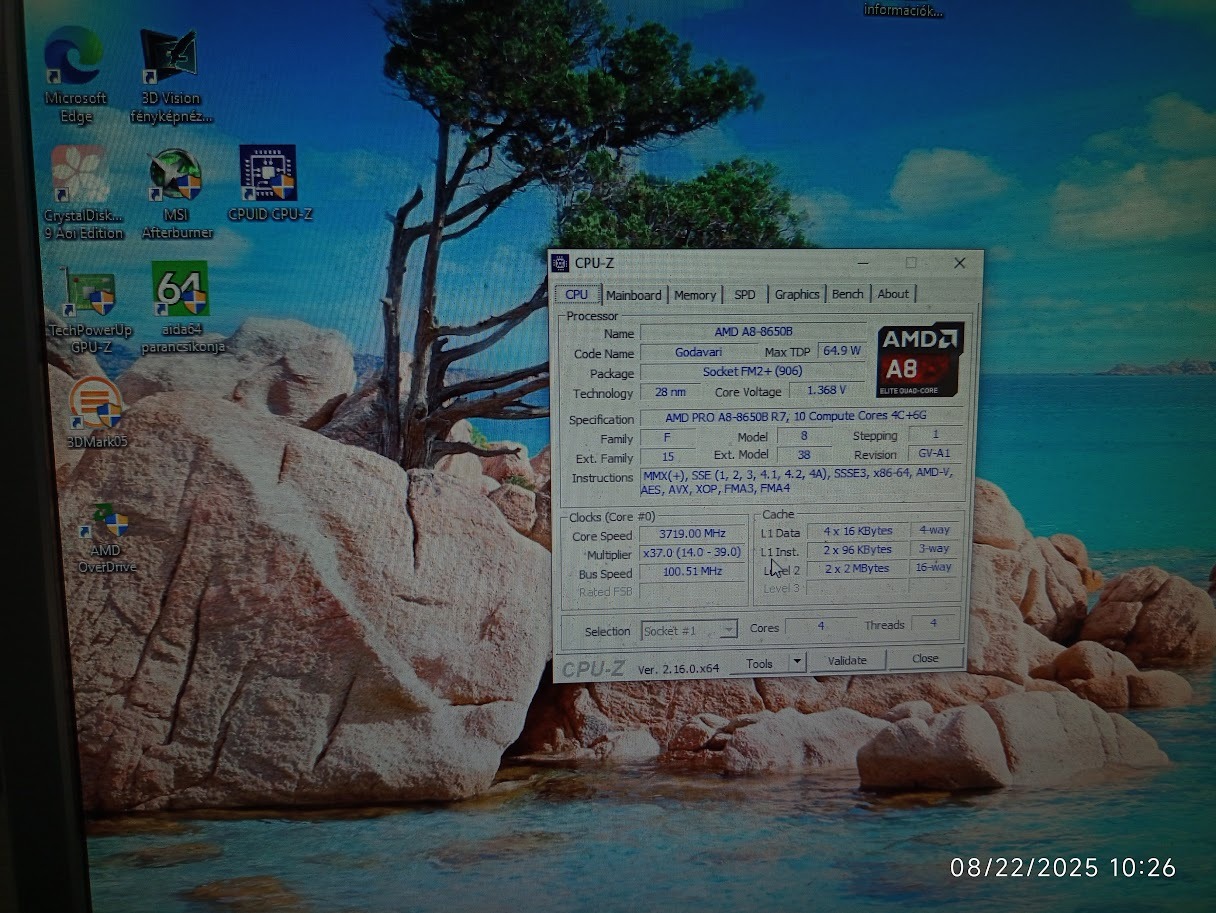Click the Max TDP value 64.9 W

(842, 351)
